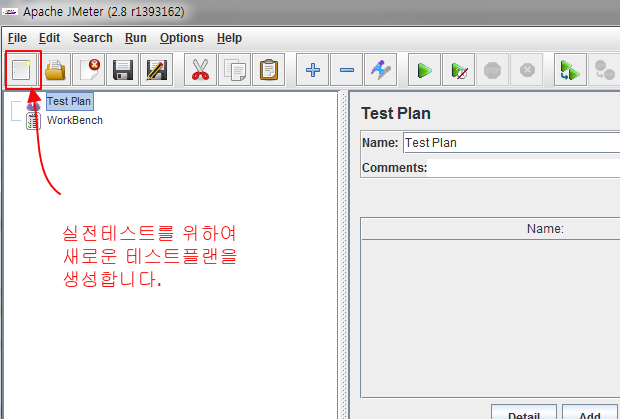Click the Name: column header of variables table
The height and width of the screenshot is (419, 620).
(x=545, y=228)
